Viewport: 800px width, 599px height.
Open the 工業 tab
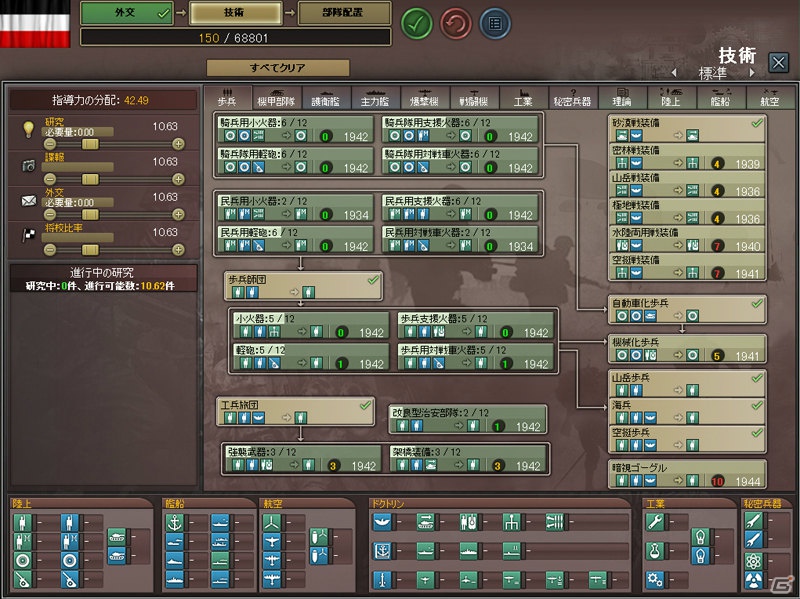click(x=523, y=97)
